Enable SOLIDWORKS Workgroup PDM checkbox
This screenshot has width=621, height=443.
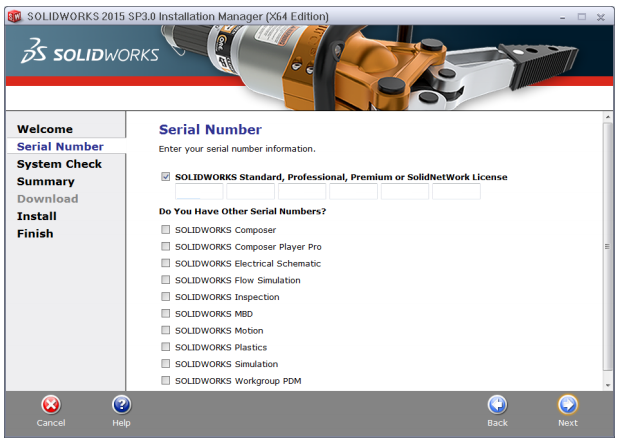[166, 380]
